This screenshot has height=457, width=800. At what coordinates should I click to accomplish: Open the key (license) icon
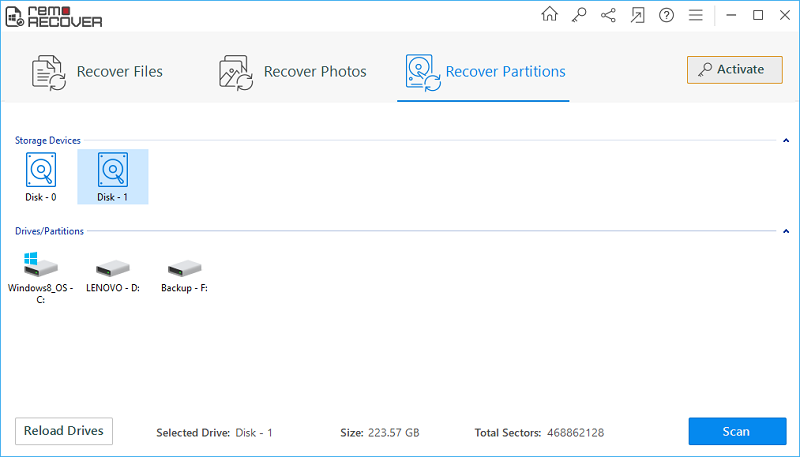(x=579, y=15)
